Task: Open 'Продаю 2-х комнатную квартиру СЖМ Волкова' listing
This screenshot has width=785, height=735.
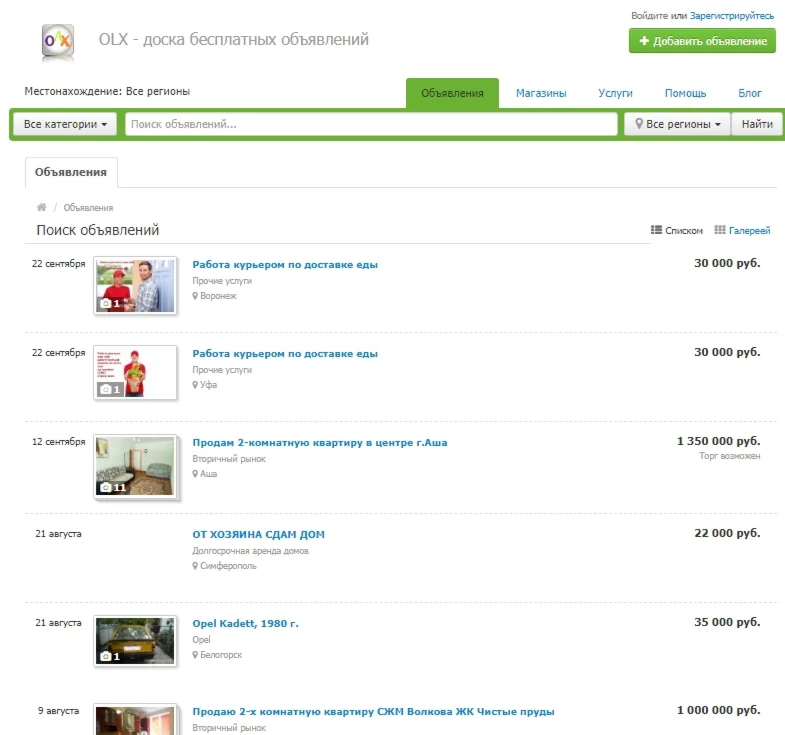Action: click(x=373, y=711)
